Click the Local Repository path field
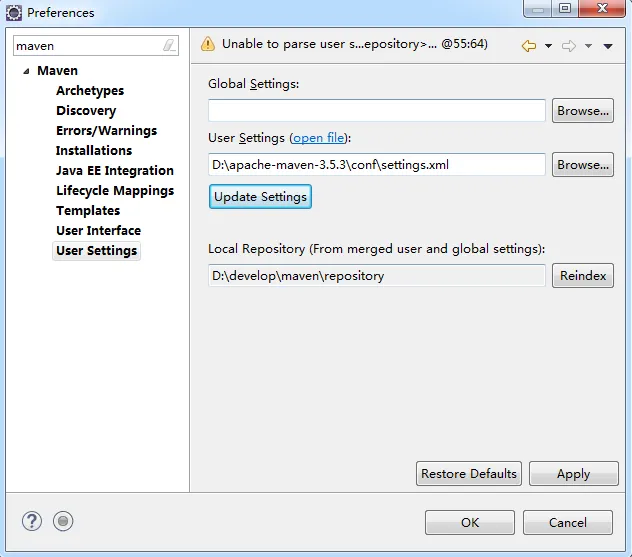This screenshot has width=632, height=557. [377, 276]
